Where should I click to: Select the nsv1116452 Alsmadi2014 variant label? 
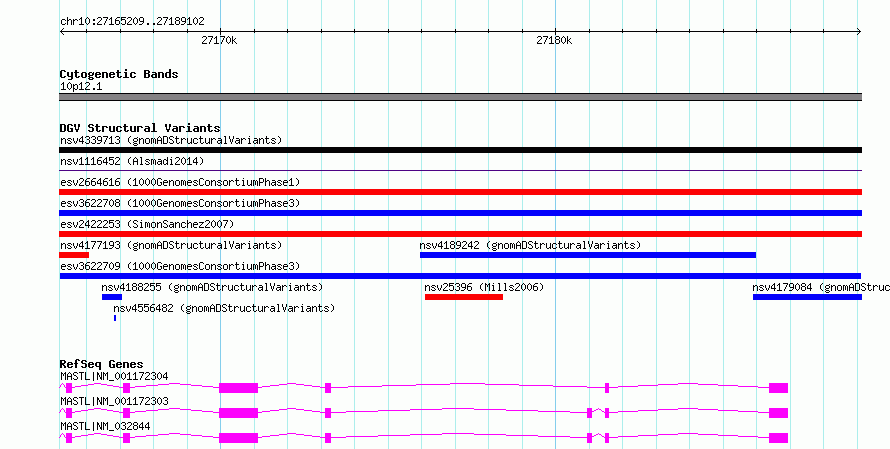pos(132,161)
